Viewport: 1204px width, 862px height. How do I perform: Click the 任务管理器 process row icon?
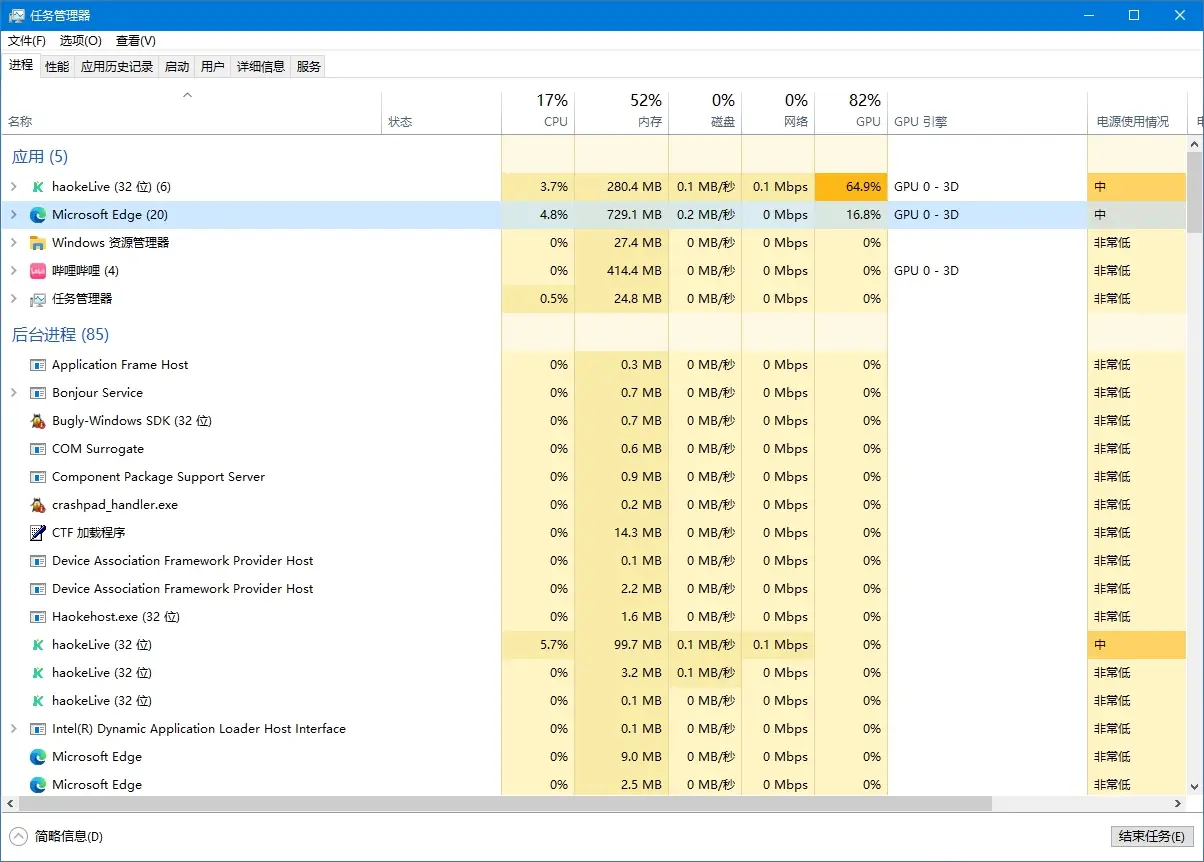[38, 299]
